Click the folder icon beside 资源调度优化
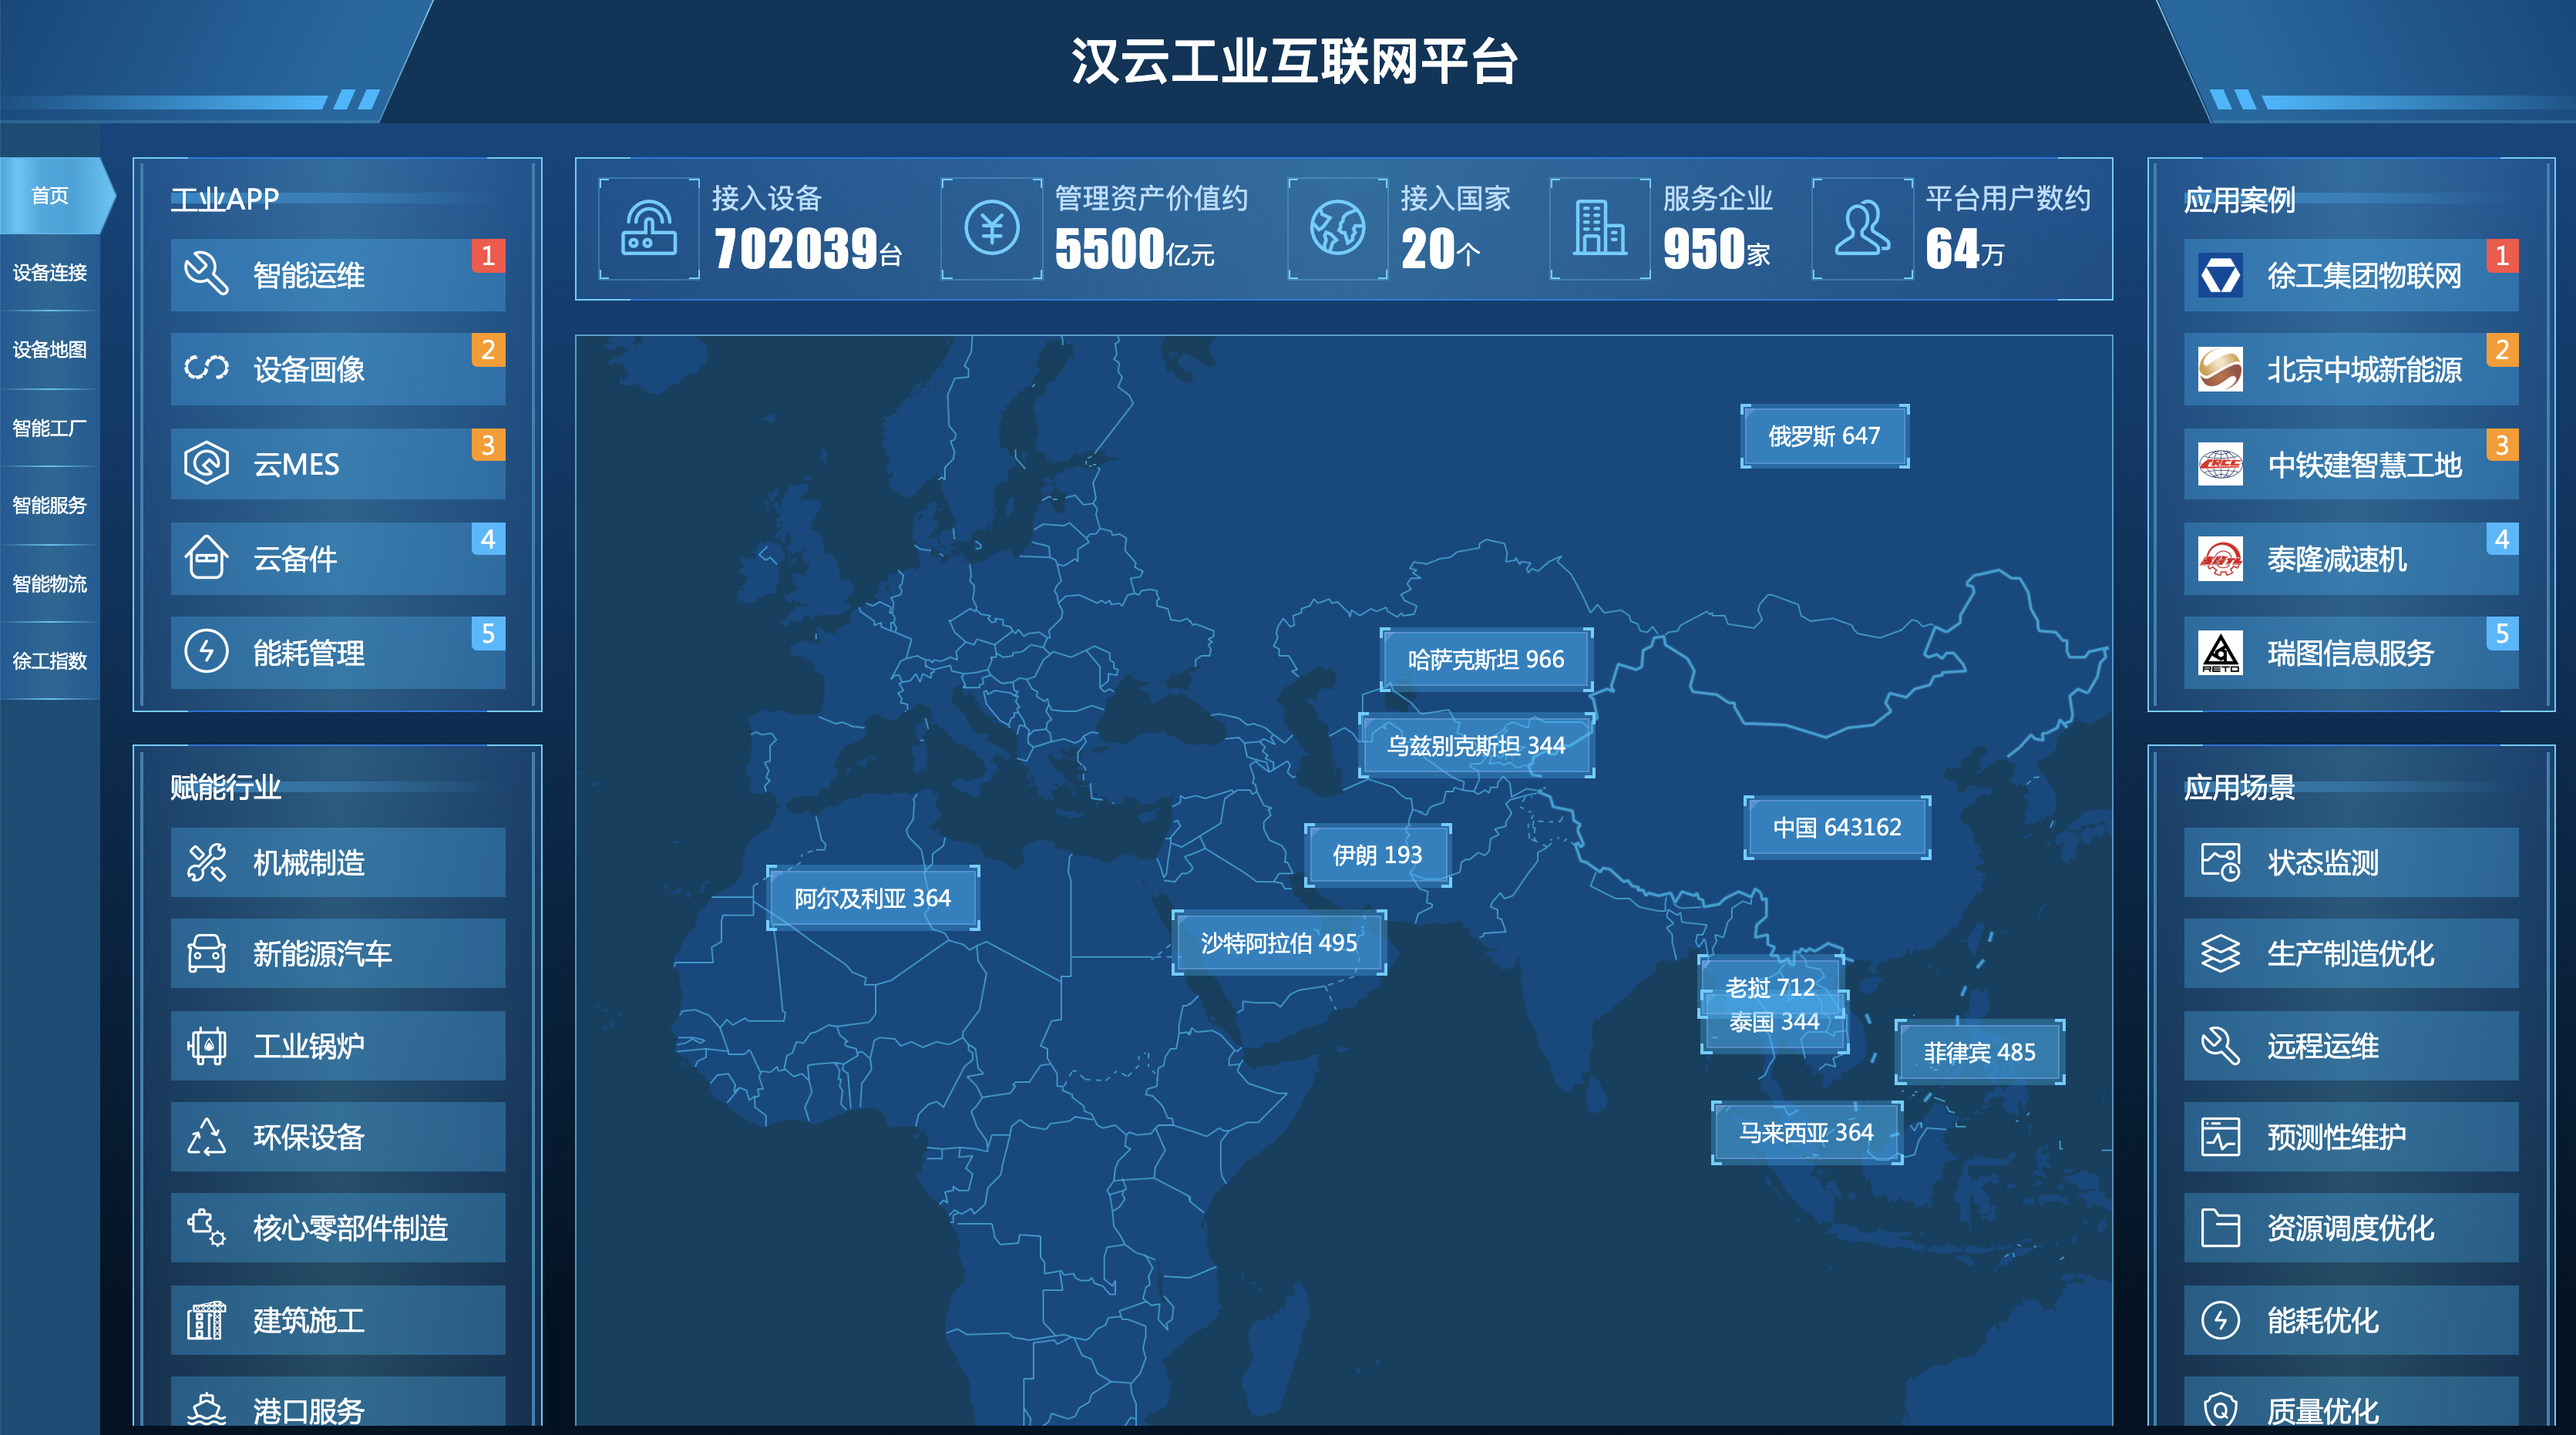 [2220, 1227]
